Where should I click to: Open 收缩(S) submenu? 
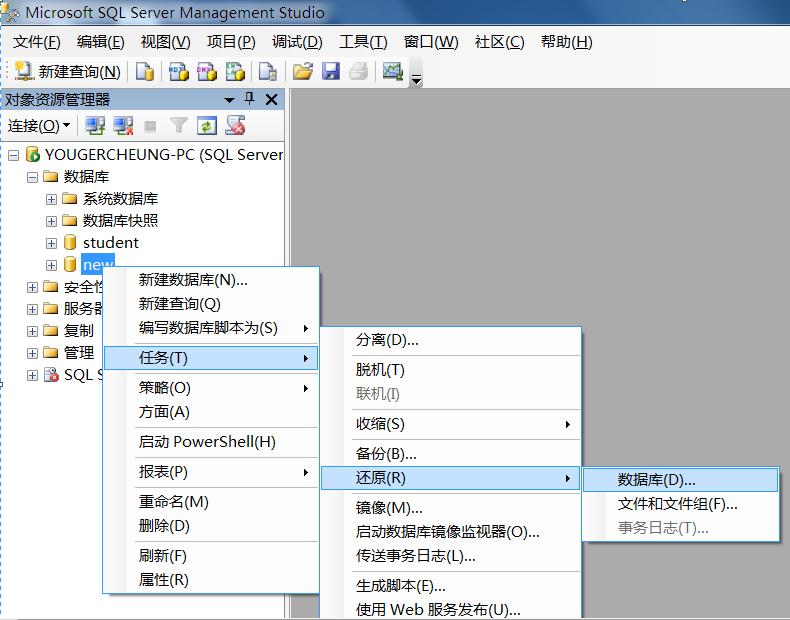click(451, 424)
